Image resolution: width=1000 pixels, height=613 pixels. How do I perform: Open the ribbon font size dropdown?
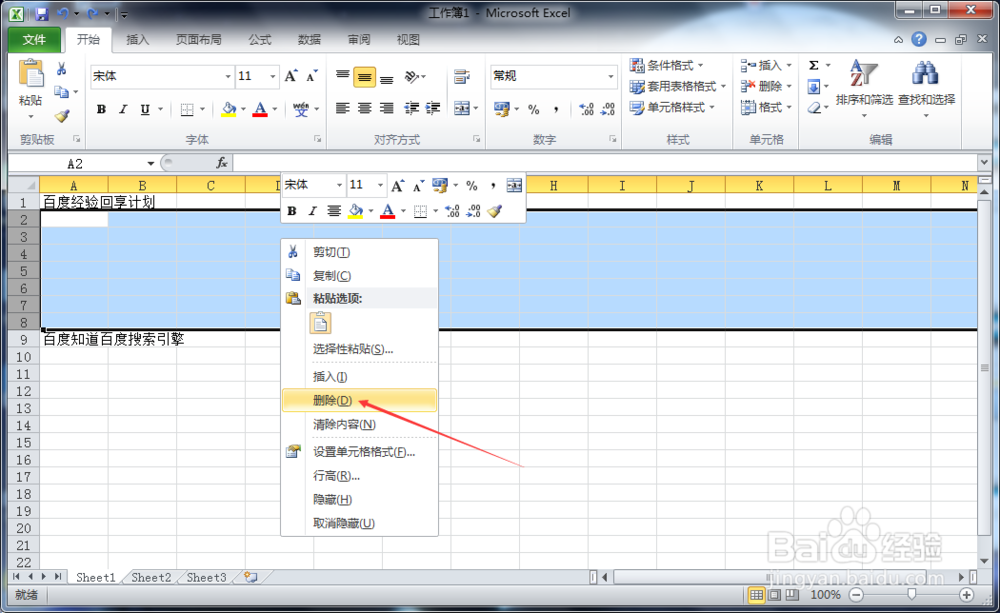[272, 77]
